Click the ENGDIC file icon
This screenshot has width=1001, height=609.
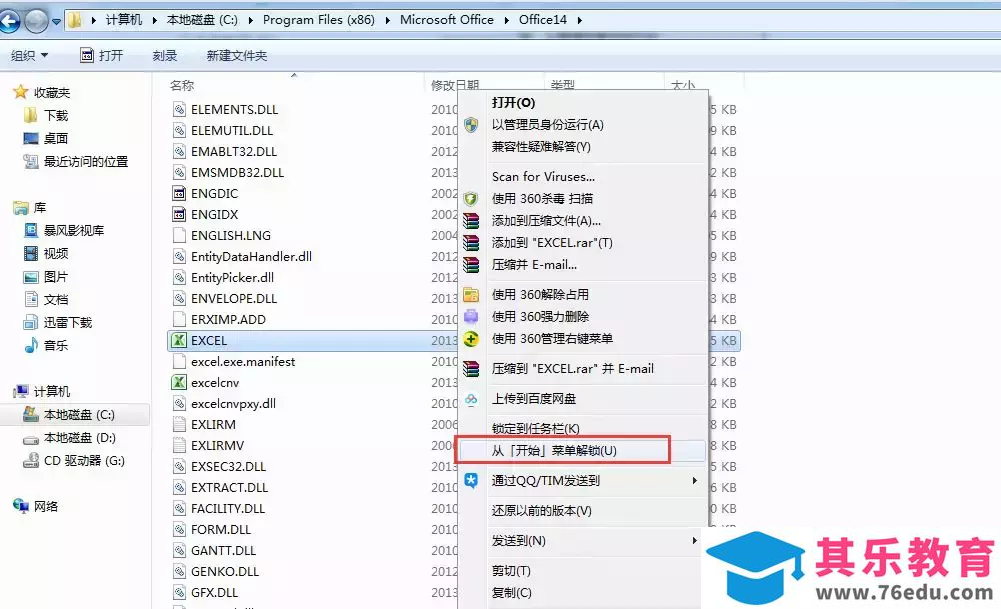(x=179, y=193)
